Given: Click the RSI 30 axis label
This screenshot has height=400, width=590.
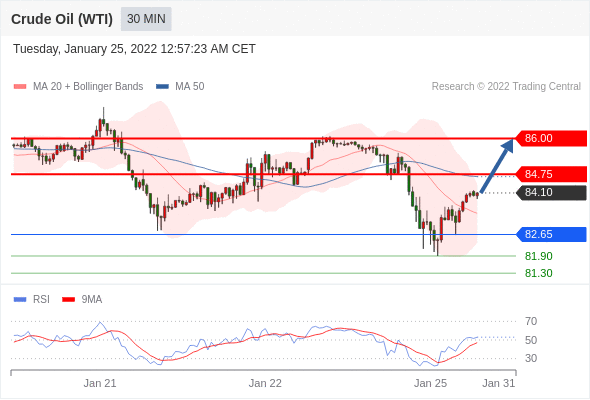Looking at the screenshot, I should coord(531,358).
